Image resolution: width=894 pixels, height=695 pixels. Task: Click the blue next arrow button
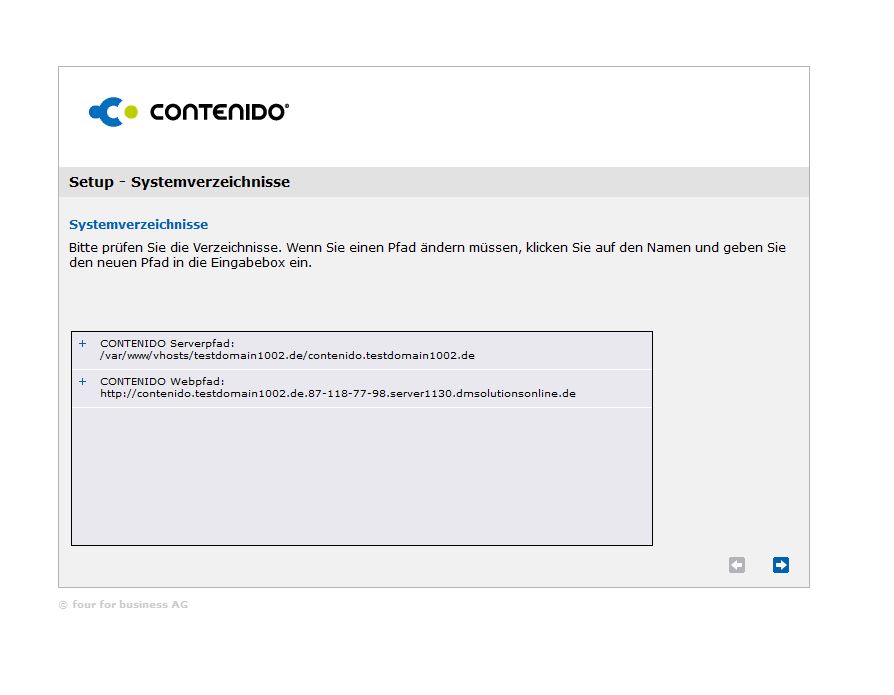[x=781, y=564]
